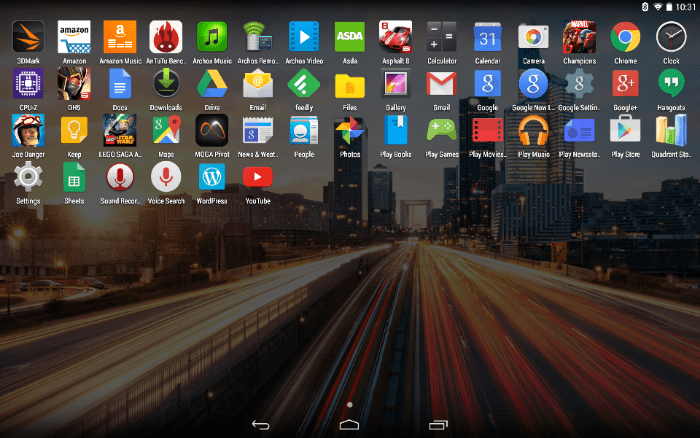Launch YouTube

(258, 177)
